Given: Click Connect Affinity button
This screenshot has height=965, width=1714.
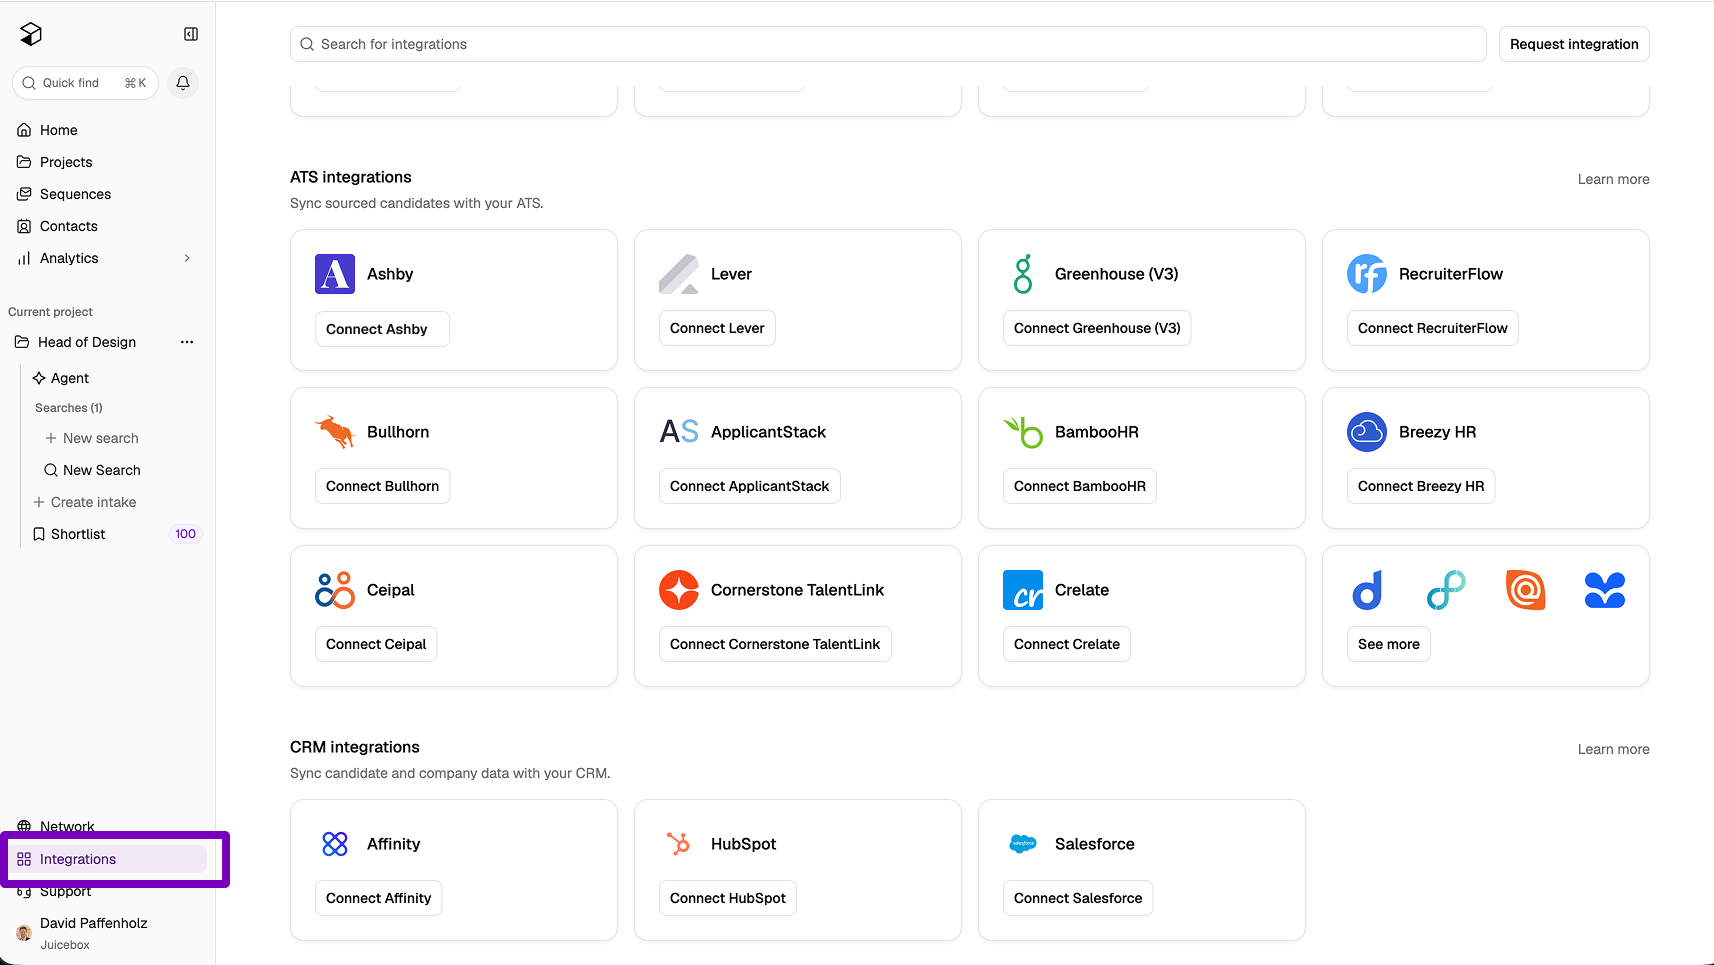Looking at the screenshot, I should click(378, 898).
